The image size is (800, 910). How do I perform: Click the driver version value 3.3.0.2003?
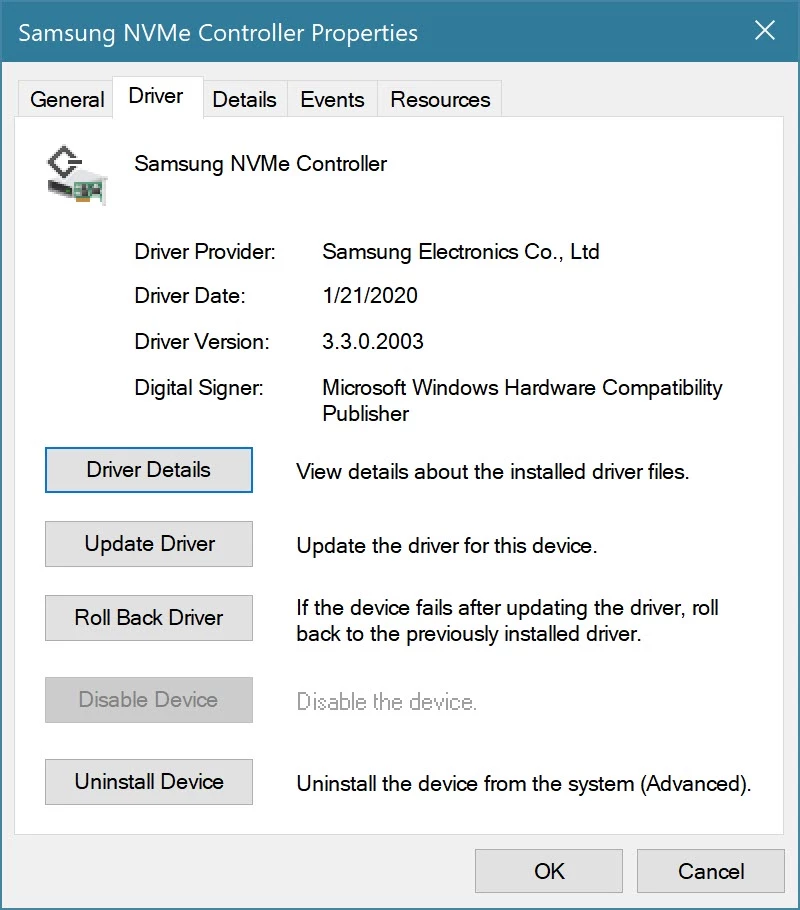click(373, 341)
